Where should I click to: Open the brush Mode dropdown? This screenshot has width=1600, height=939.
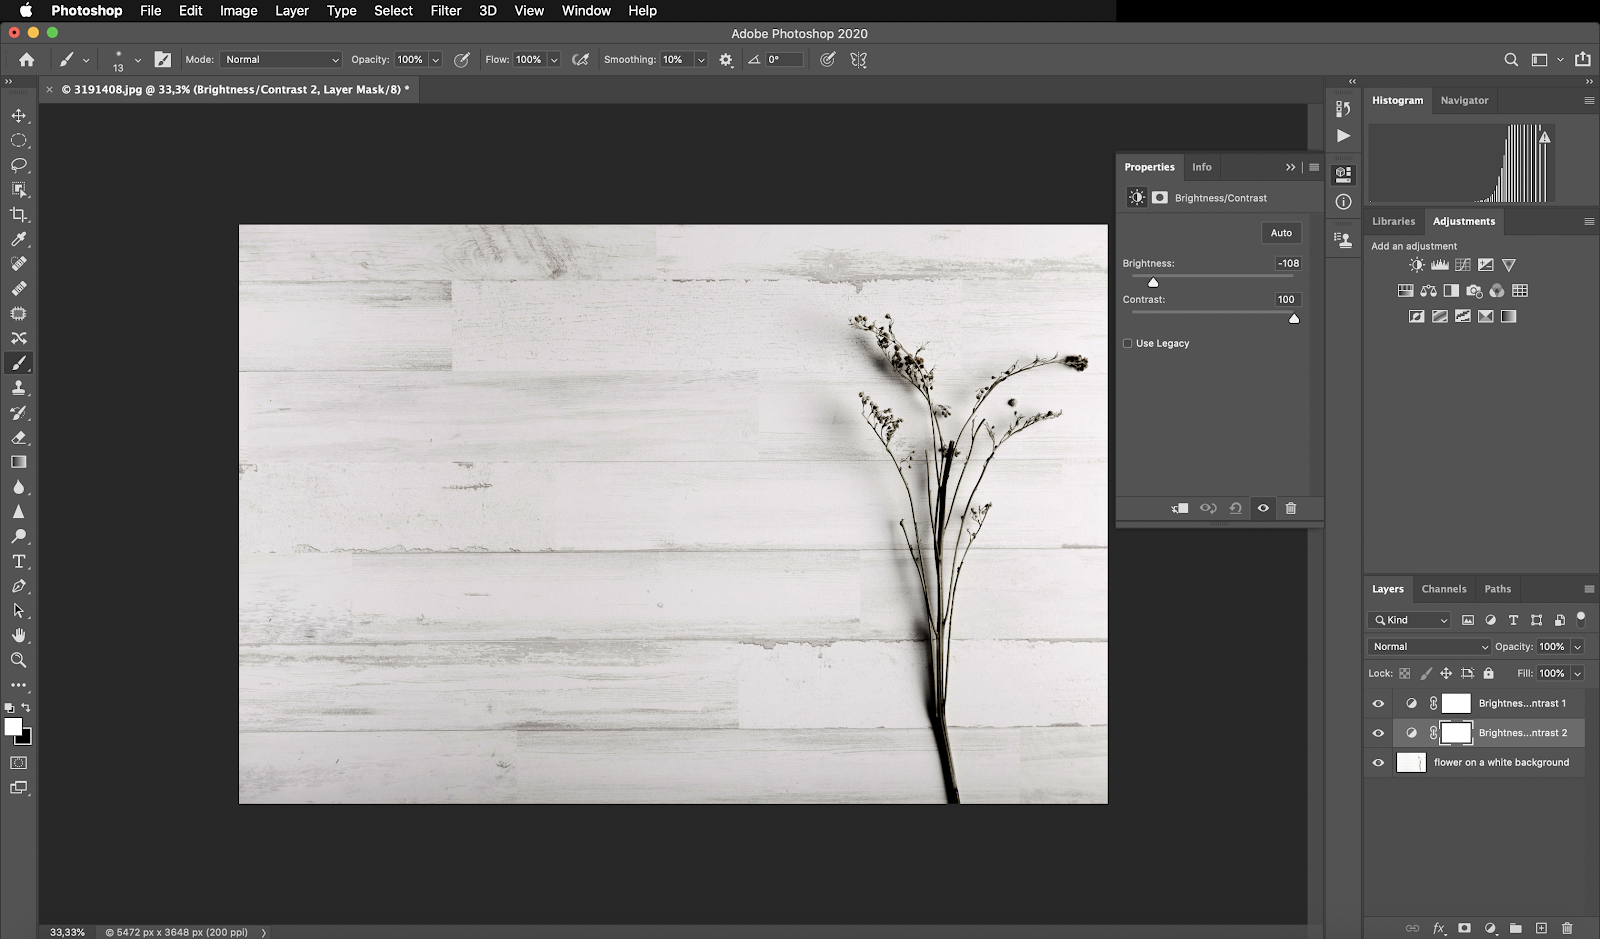281,60
